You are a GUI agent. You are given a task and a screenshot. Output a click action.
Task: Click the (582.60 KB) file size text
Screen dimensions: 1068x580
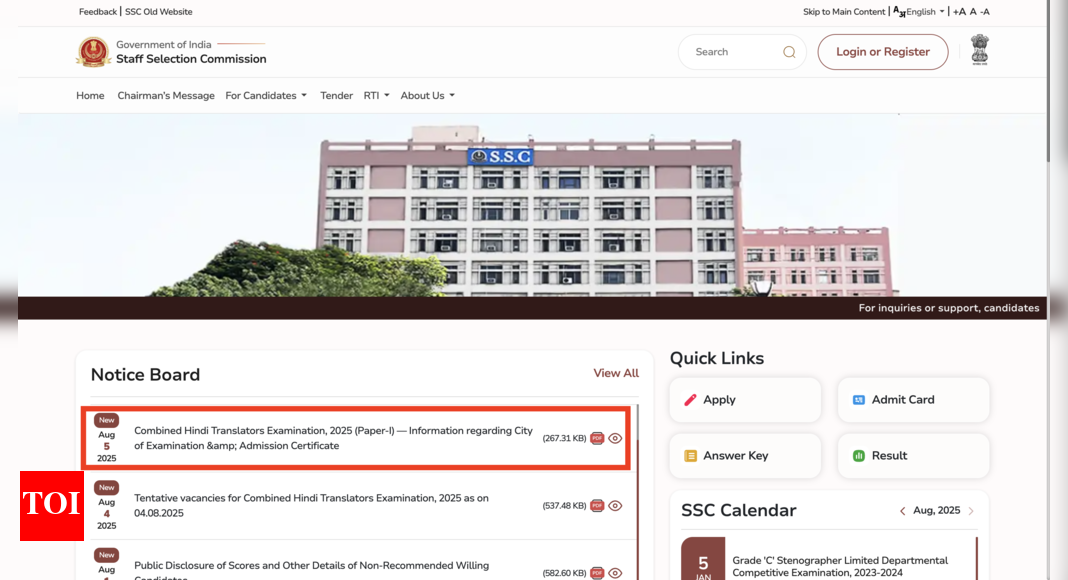564,573
